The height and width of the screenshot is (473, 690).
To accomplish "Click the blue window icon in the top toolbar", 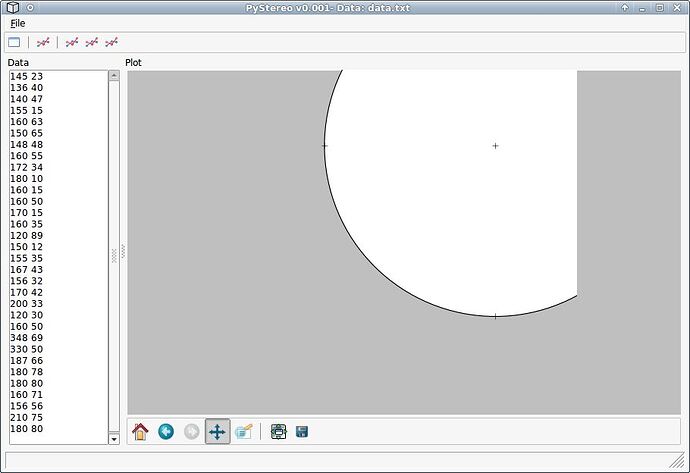I will (x=14, y=42).
